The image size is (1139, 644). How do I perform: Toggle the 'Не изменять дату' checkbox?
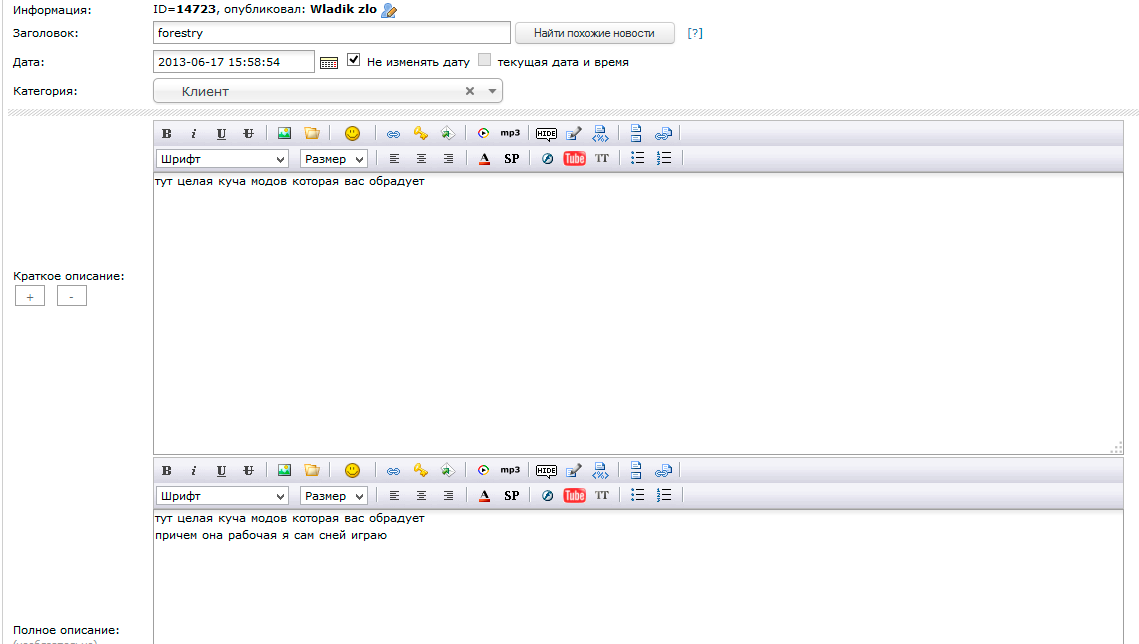pyautogui.click(x=354, y=60)
